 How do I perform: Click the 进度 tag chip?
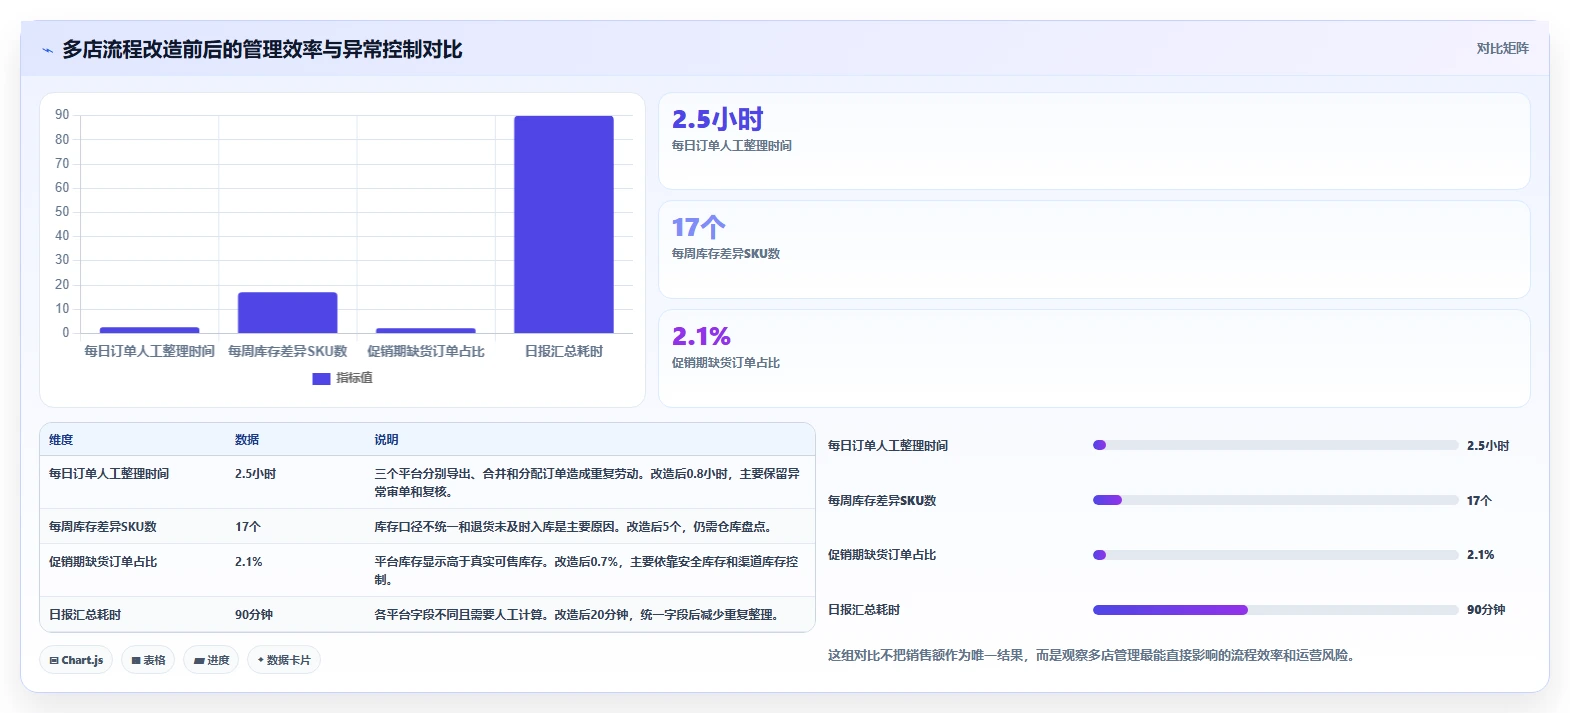click(x=211, y=660)
